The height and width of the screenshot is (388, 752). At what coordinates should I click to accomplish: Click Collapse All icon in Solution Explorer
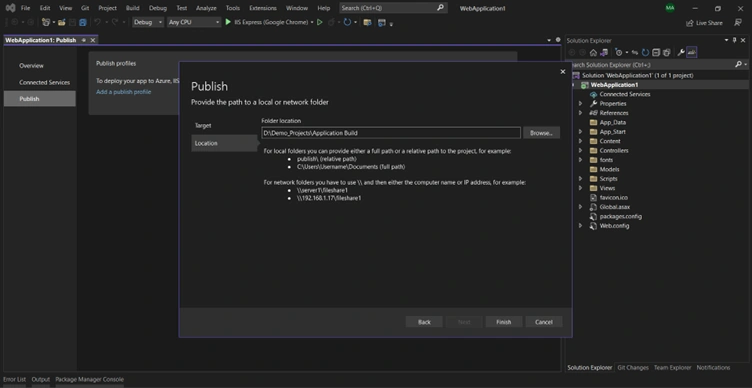pyautogui.click(x=656, y=53)
